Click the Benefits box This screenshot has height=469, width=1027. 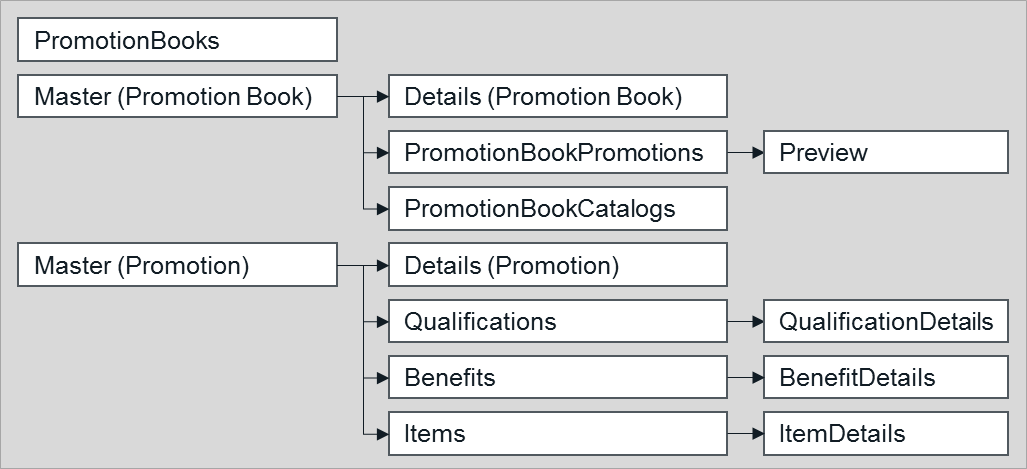(x=557, y=378)
